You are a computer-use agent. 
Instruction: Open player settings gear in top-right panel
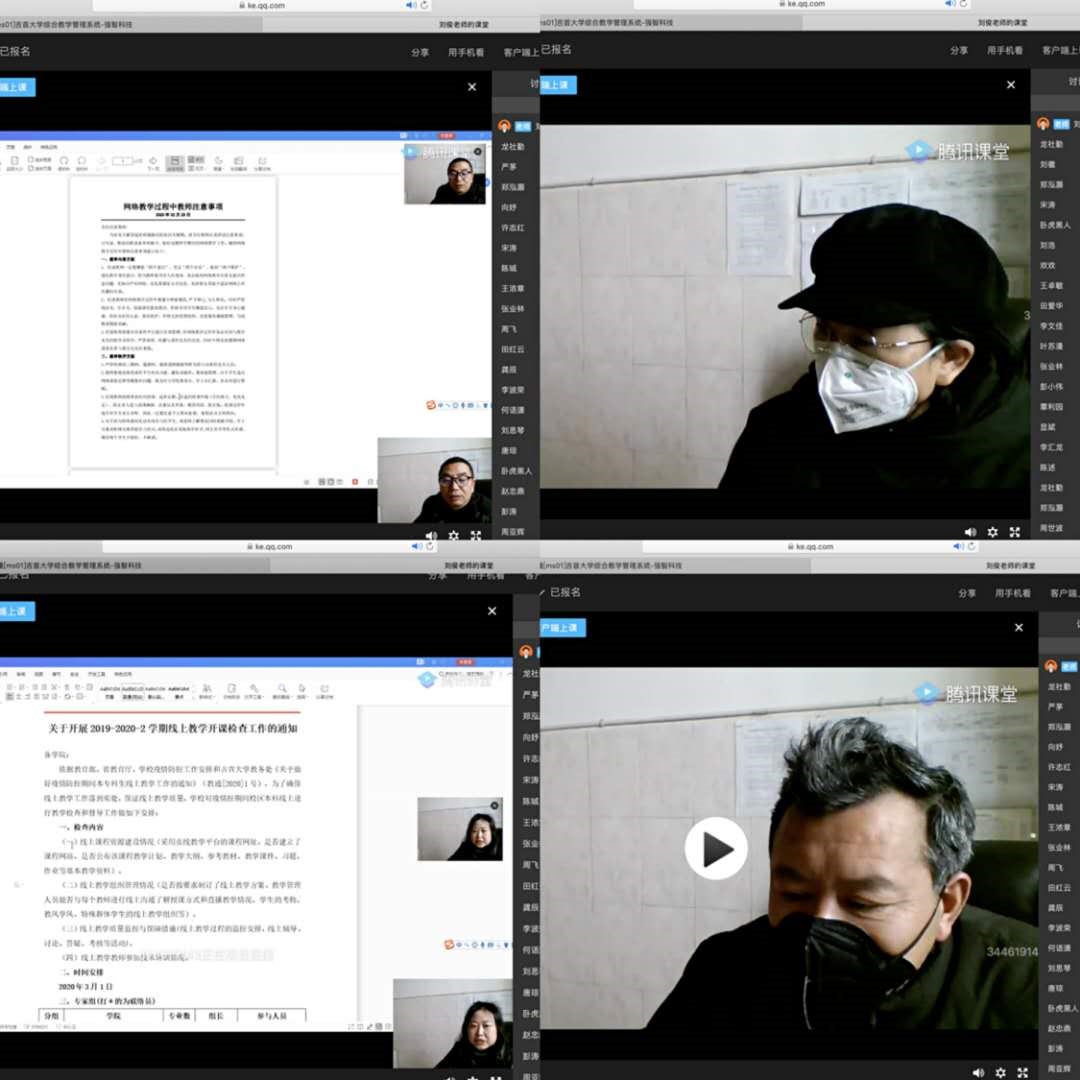coord(992,532)
